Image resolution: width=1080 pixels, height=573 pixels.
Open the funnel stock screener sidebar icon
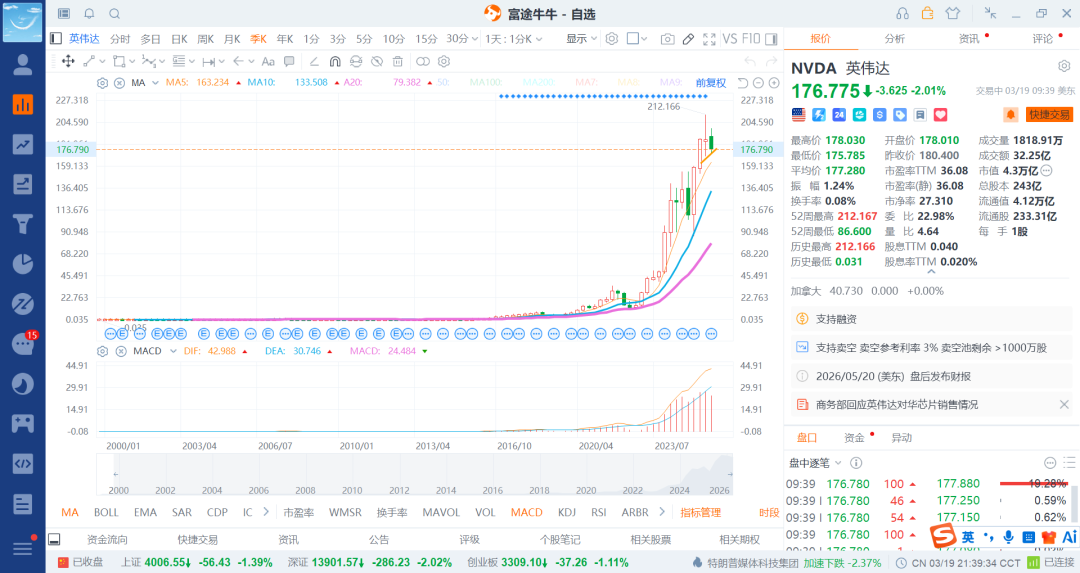(23, 224)
